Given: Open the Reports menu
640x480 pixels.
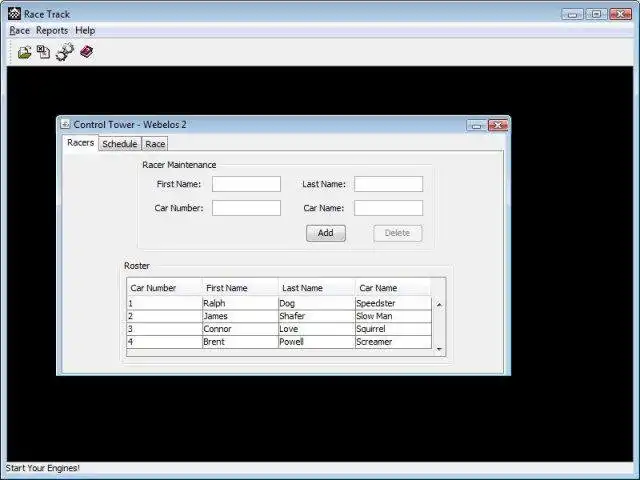Looking at the screenshot, I should point(52,31).
